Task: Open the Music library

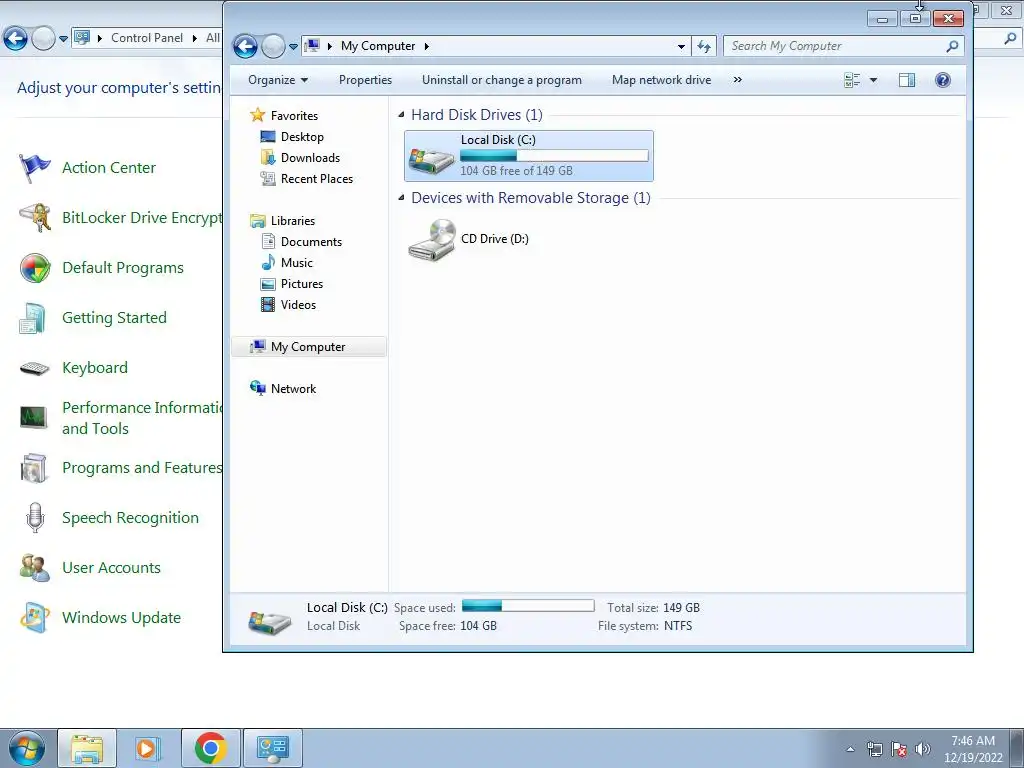Action: pos(296,263)
